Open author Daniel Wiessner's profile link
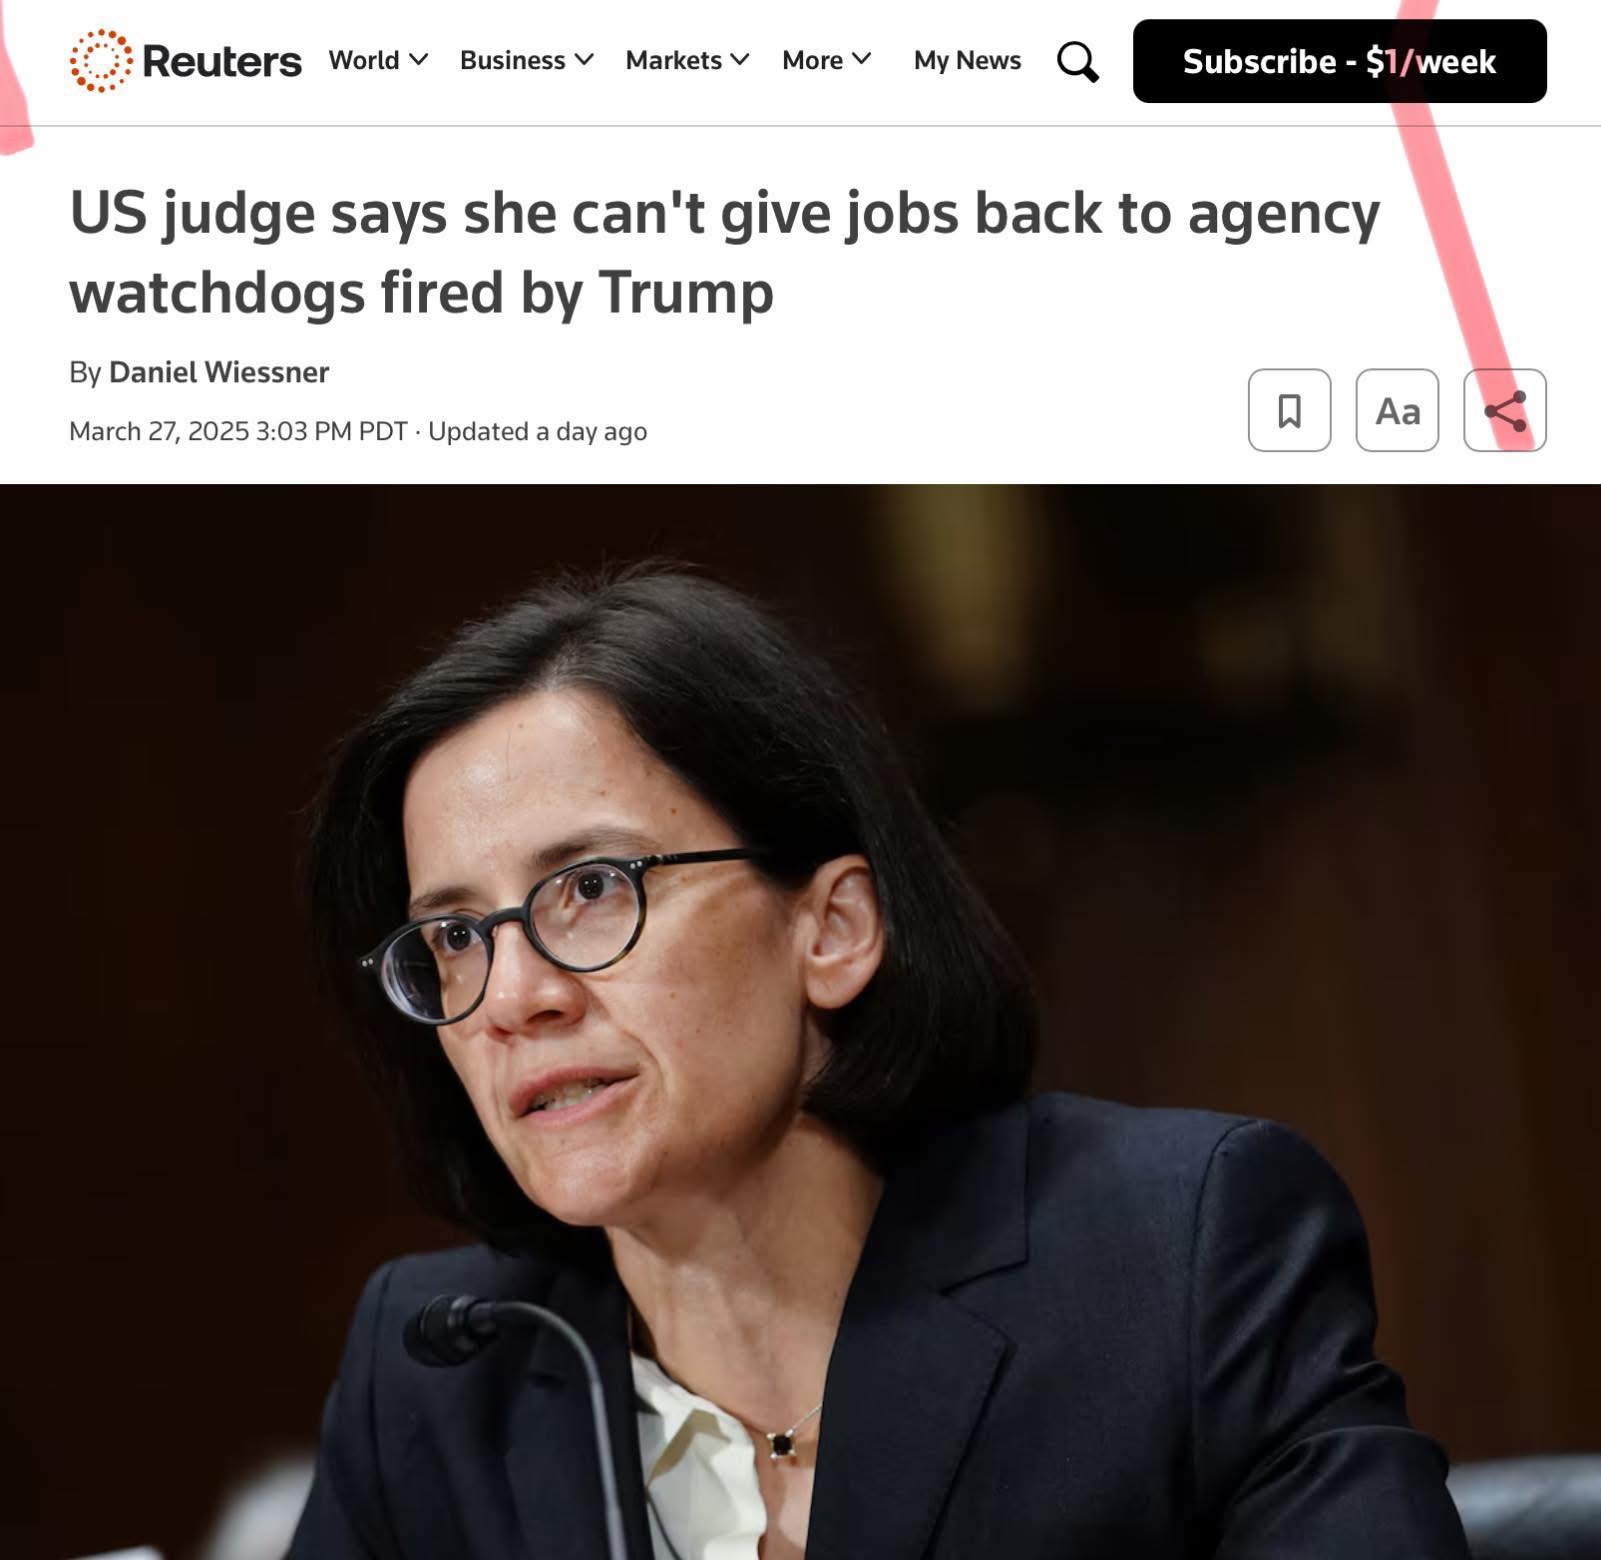Viewport: 1601px width, 1560px height. 218,372
